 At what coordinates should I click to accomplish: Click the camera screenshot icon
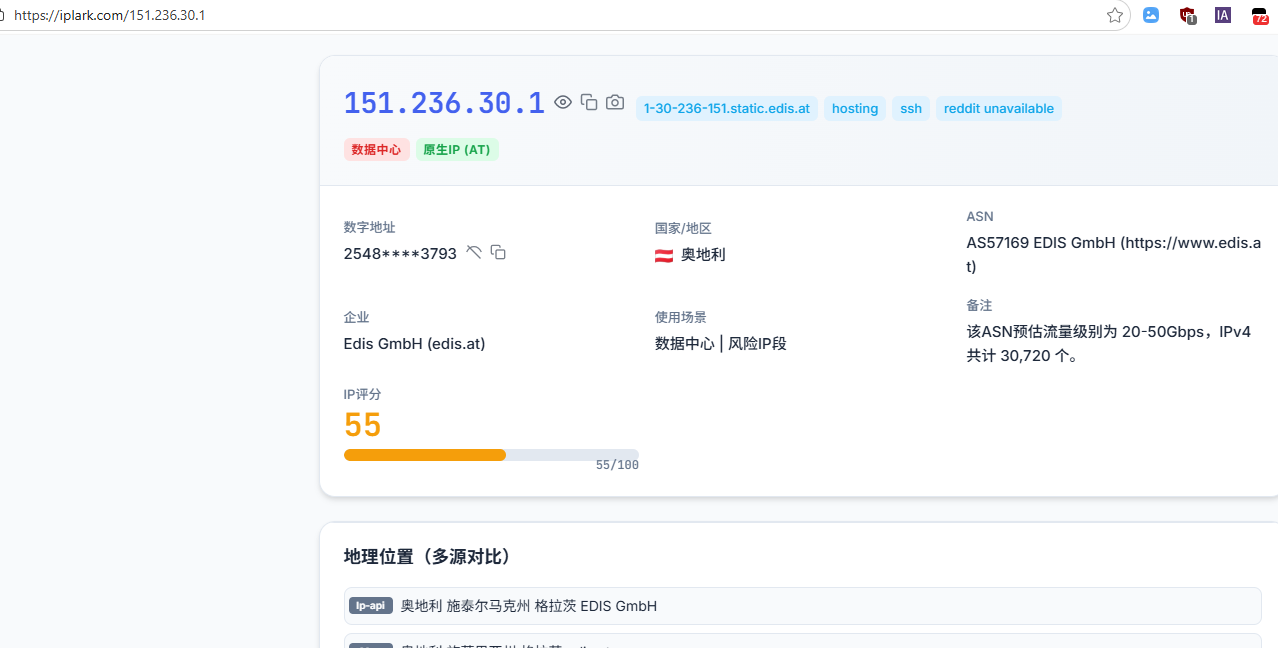pyautogui.click(x=615, y=102)
